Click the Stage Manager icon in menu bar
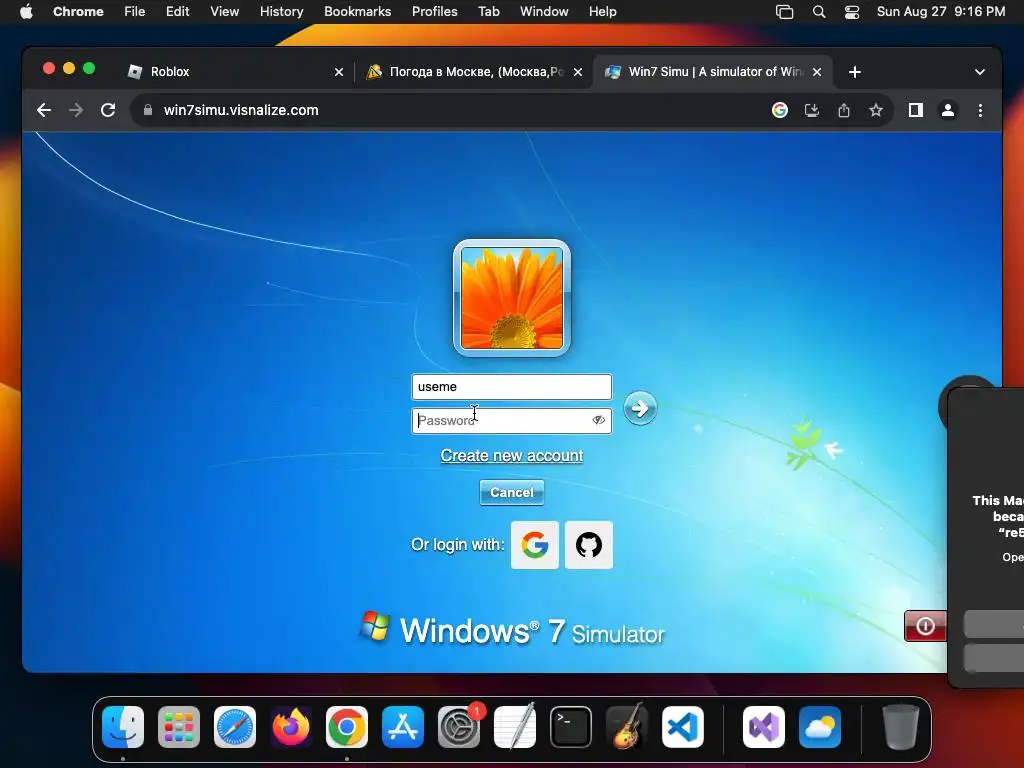 784,12
